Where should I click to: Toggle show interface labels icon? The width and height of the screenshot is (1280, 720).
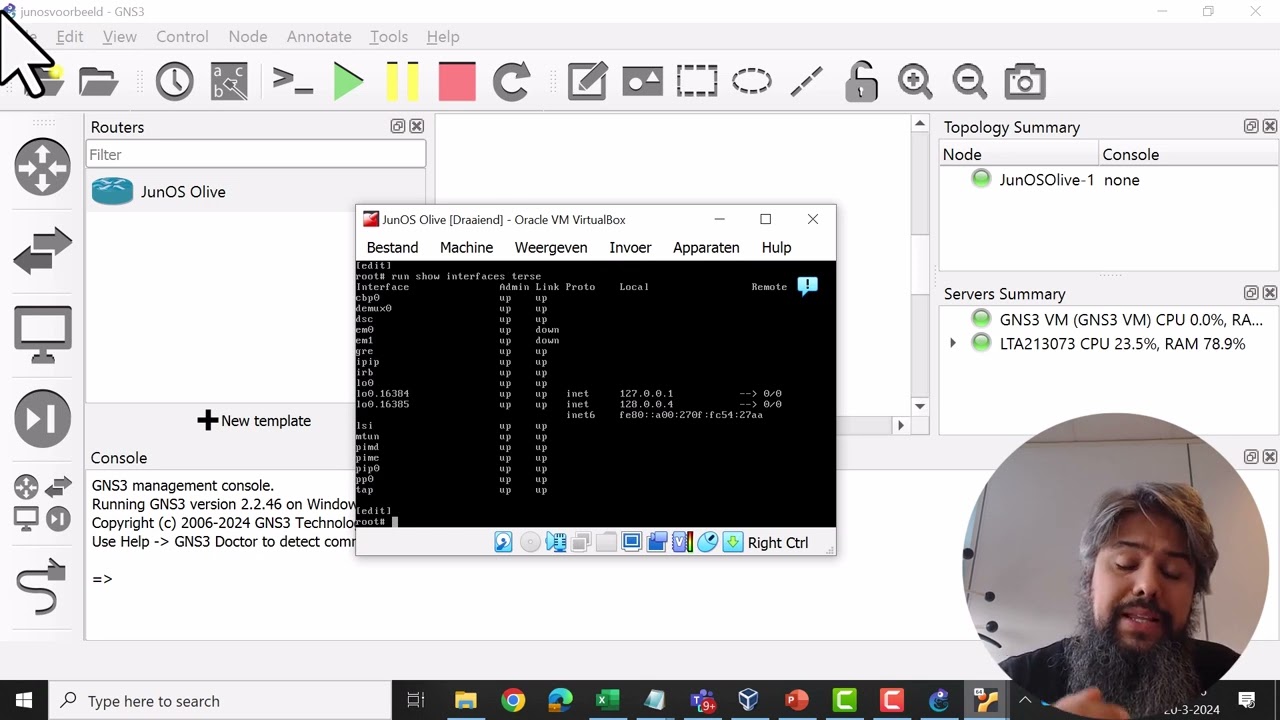(x=229, y=81)
